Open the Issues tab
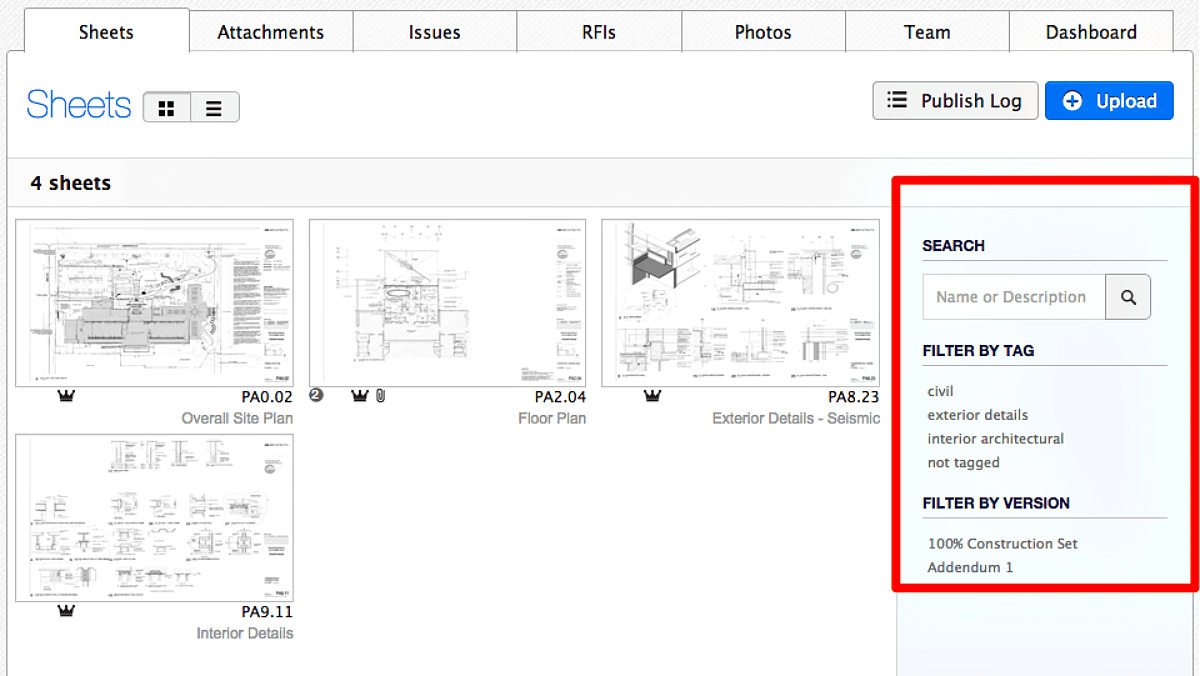1200x676 pixels. pos(435,32)
